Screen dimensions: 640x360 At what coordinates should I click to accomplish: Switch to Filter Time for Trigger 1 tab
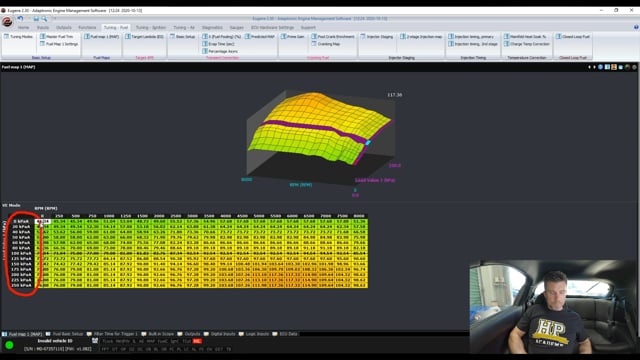pos(112,334)
